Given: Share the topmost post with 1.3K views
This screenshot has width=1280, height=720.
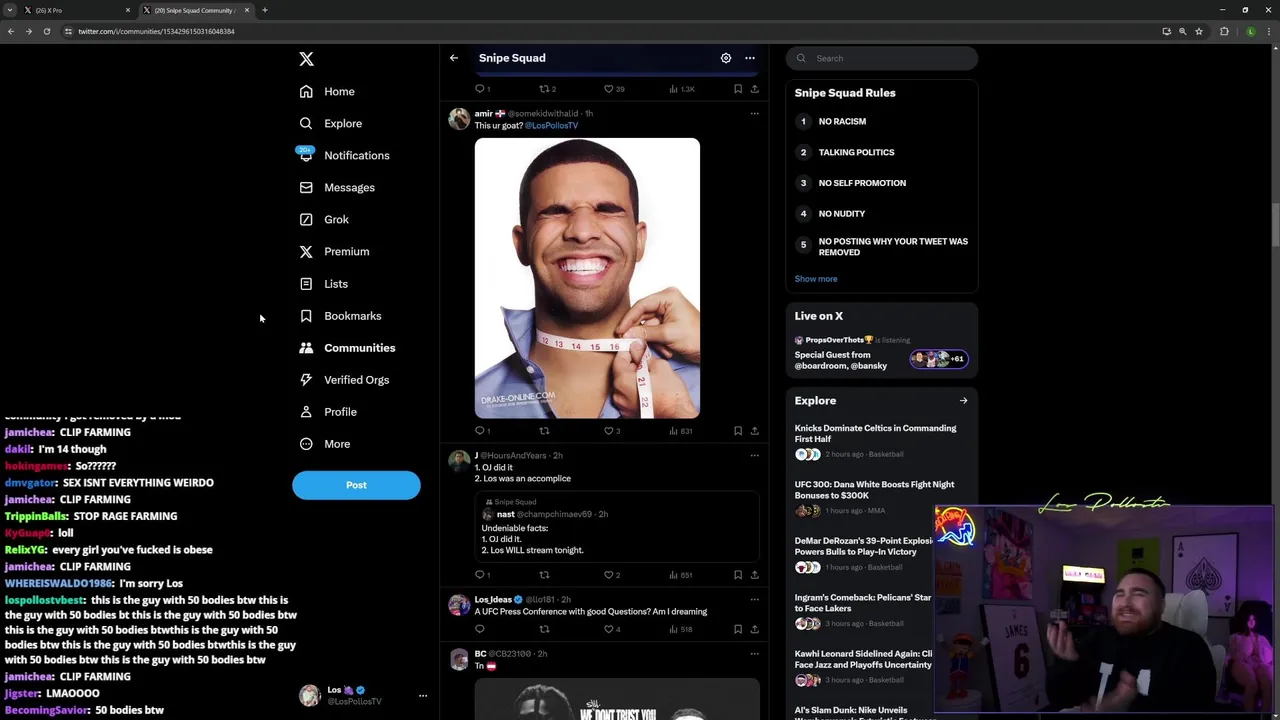Looking at the screenshot, I should [x=754, y=89].
